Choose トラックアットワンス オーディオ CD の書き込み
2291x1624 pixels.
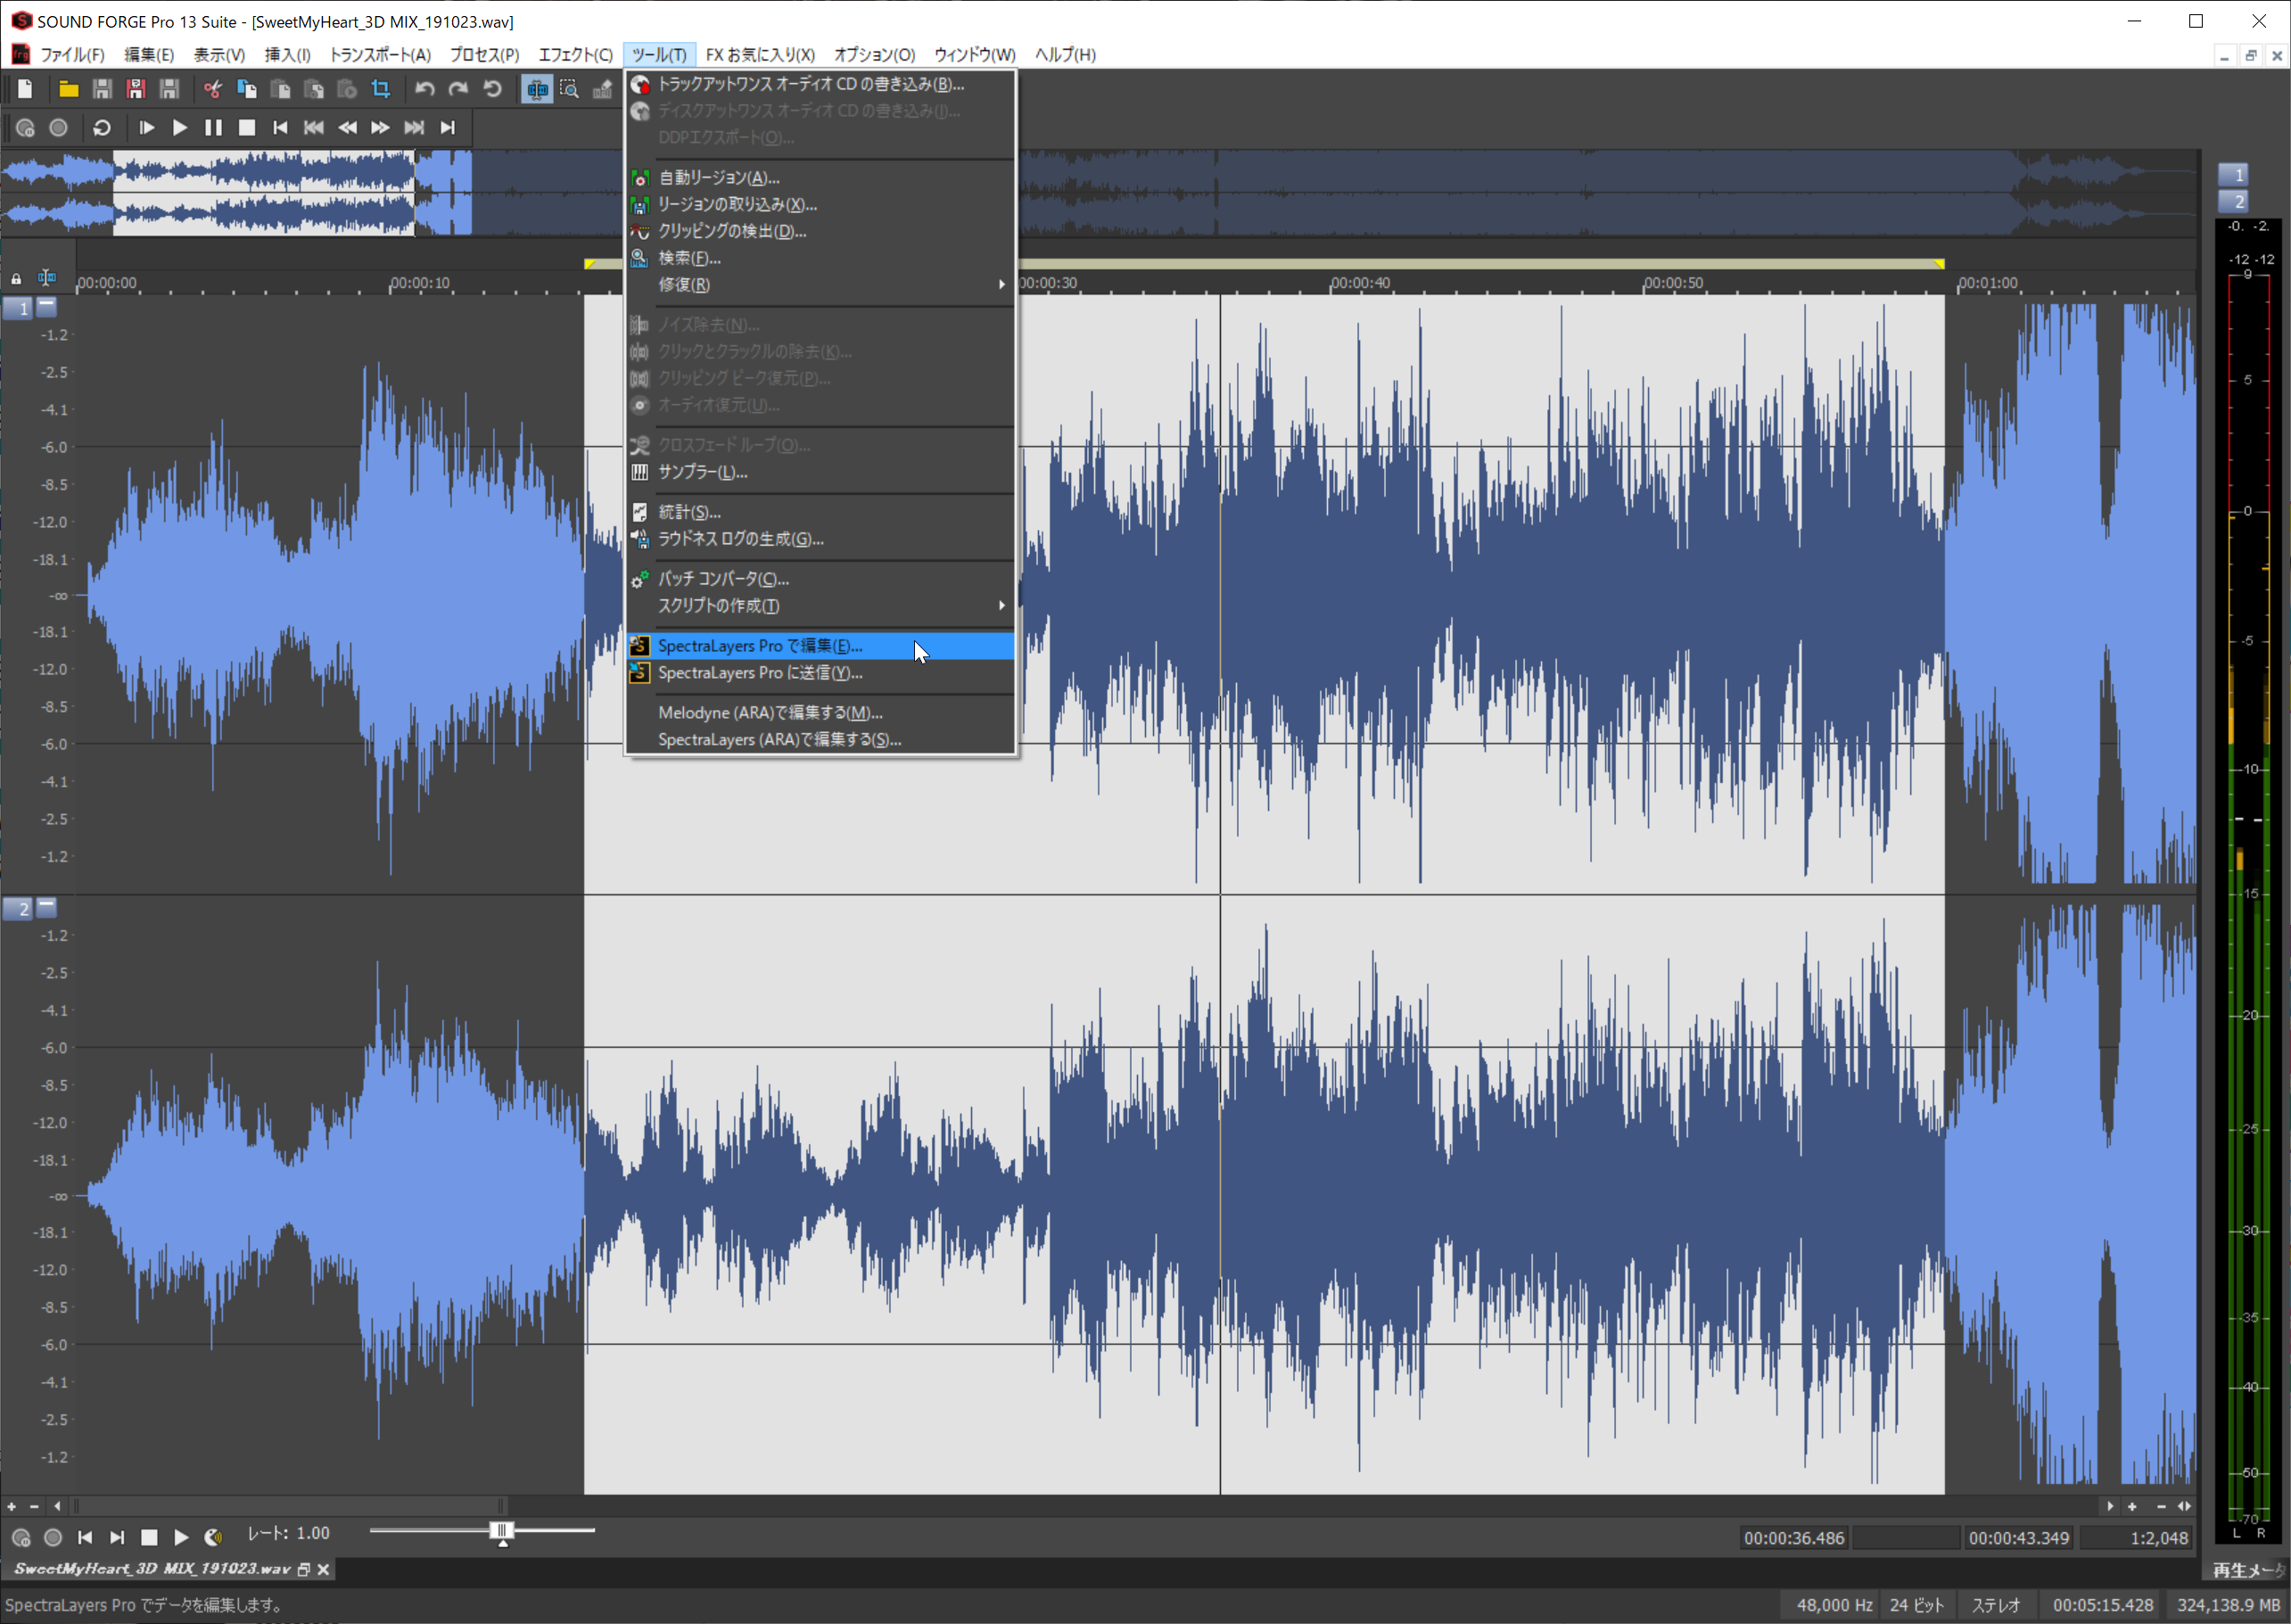(x=820, y=84)
